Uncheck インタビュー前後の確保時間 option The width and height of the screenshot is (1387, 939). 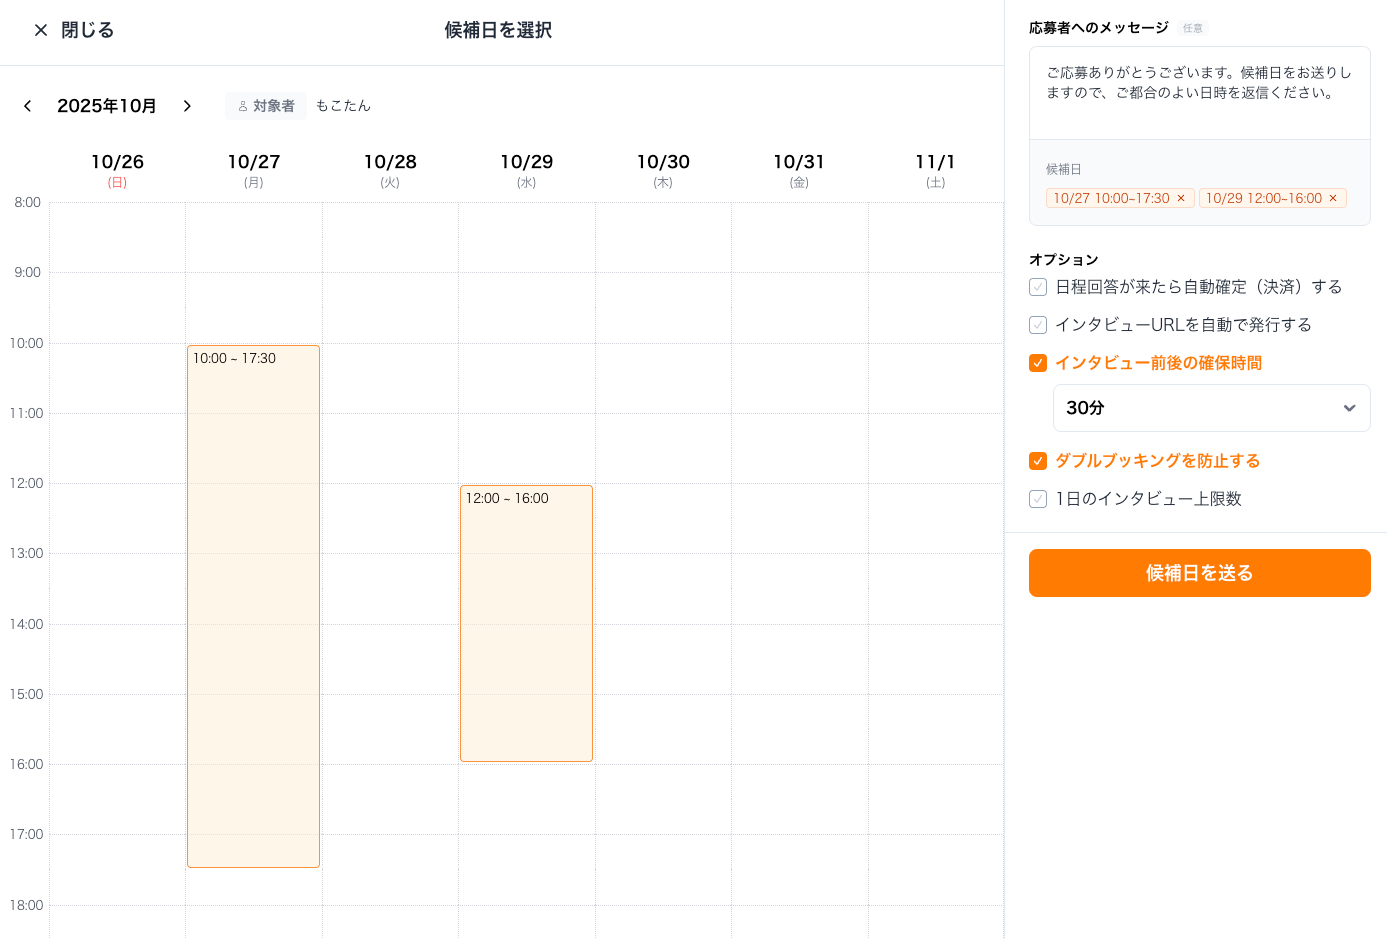(x=1038, y=363)
